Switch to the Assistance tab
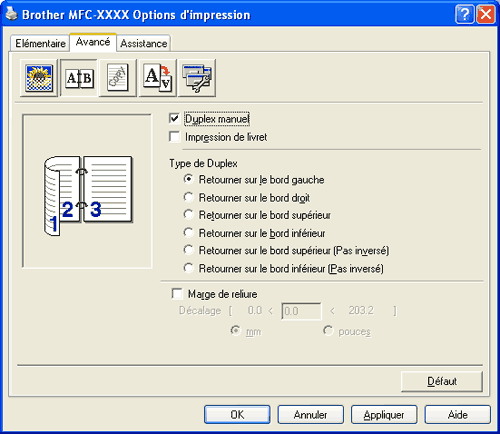 [144, 43]
